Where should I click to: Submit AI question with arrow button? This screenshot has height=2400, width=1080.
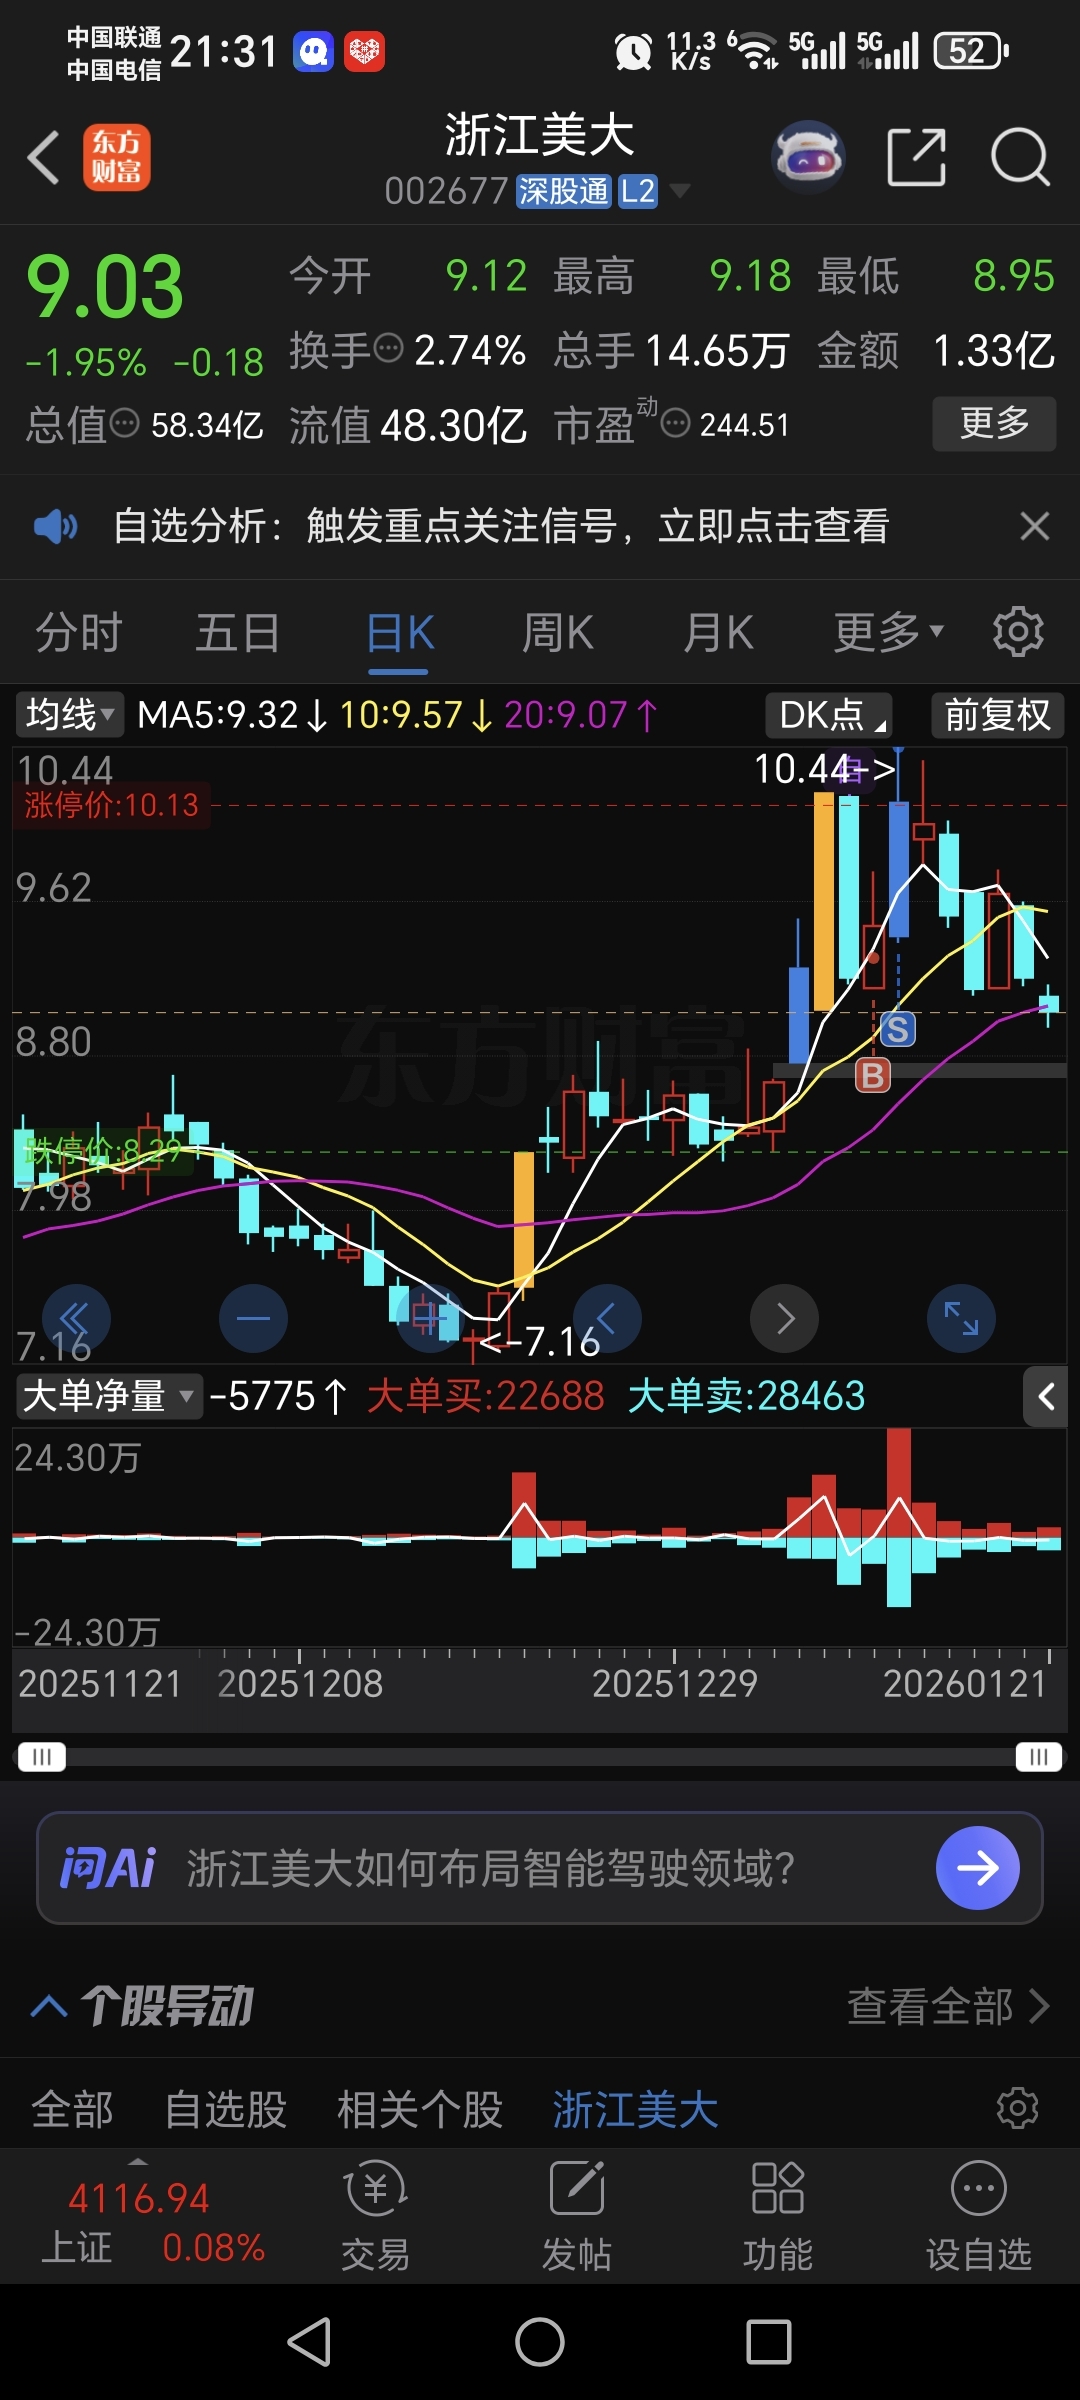coord(977,1867)
